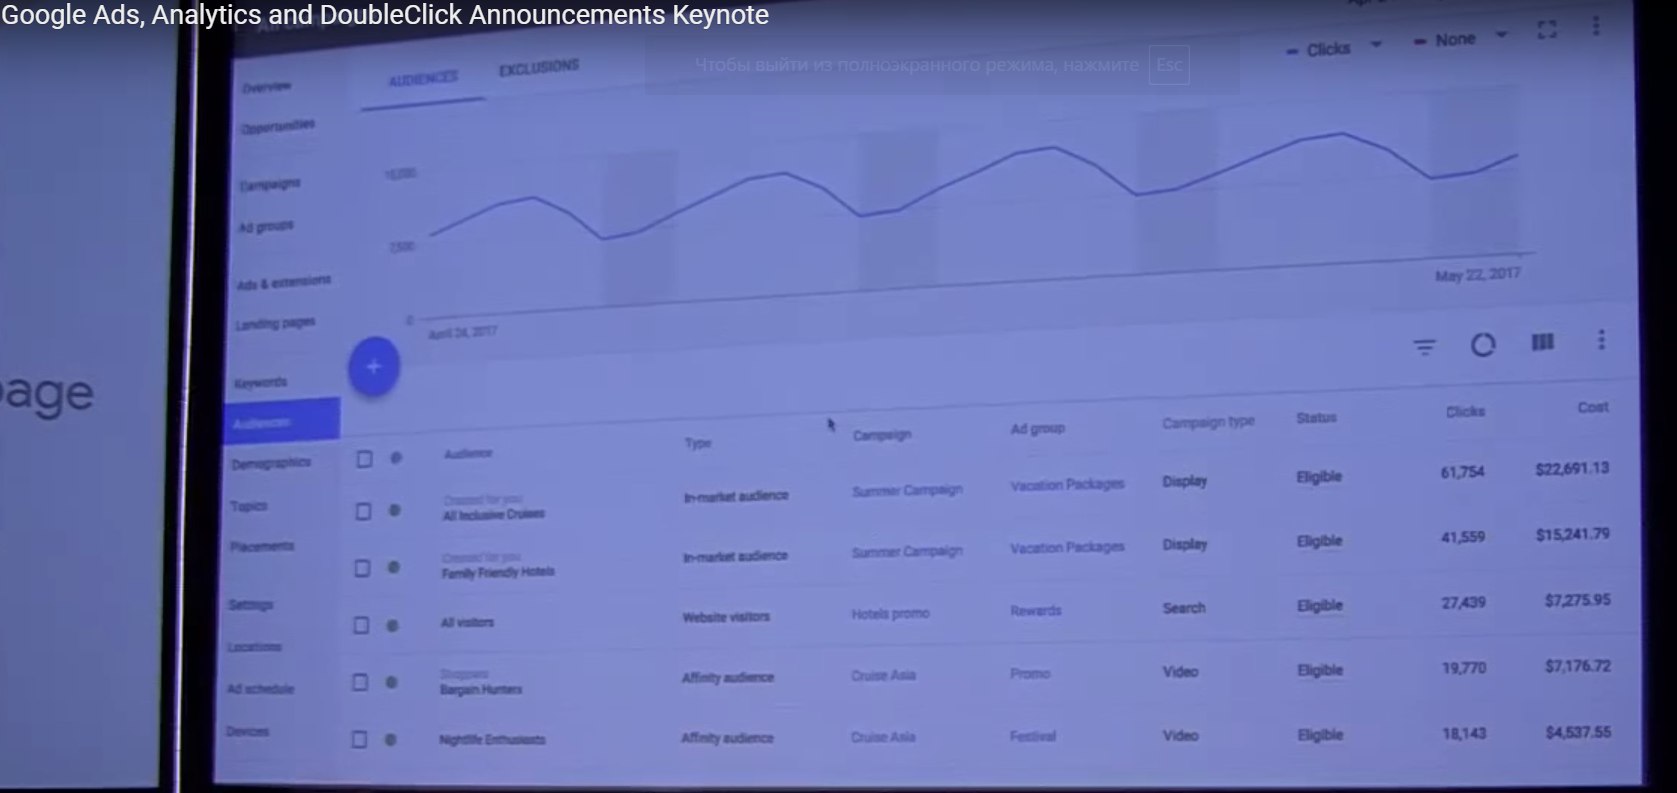Open Overview in the side menu
Image resolution: width=1677 pixels, height=793 pixels.
tap(266, 87)
